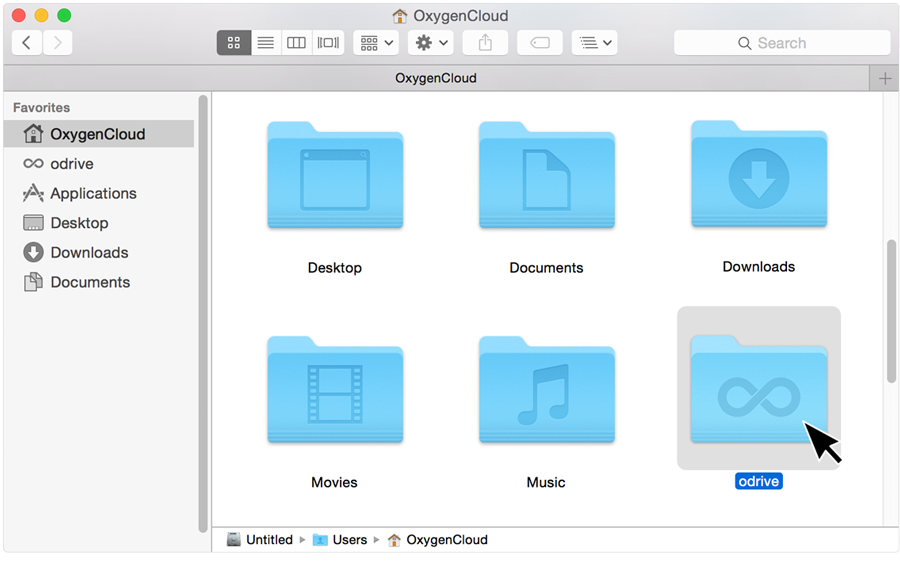Click the title bar home proxy icon
The width and height of the screenshot is (900, 565).
399,16
